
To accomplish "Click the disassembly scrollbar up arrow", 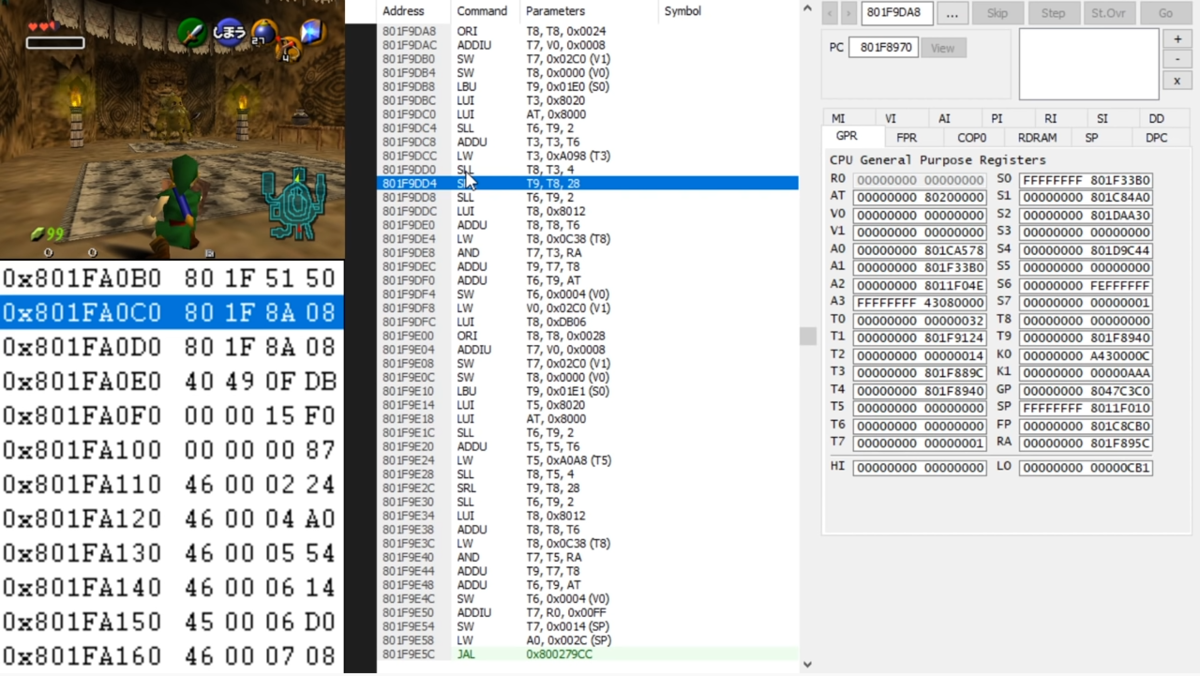I will point(808,9).
